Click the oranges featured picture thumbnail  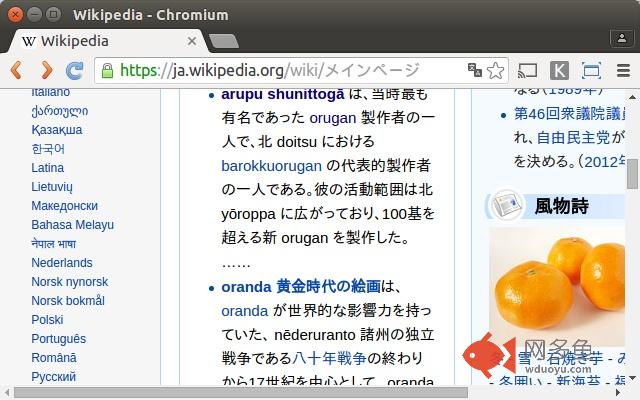557,287
